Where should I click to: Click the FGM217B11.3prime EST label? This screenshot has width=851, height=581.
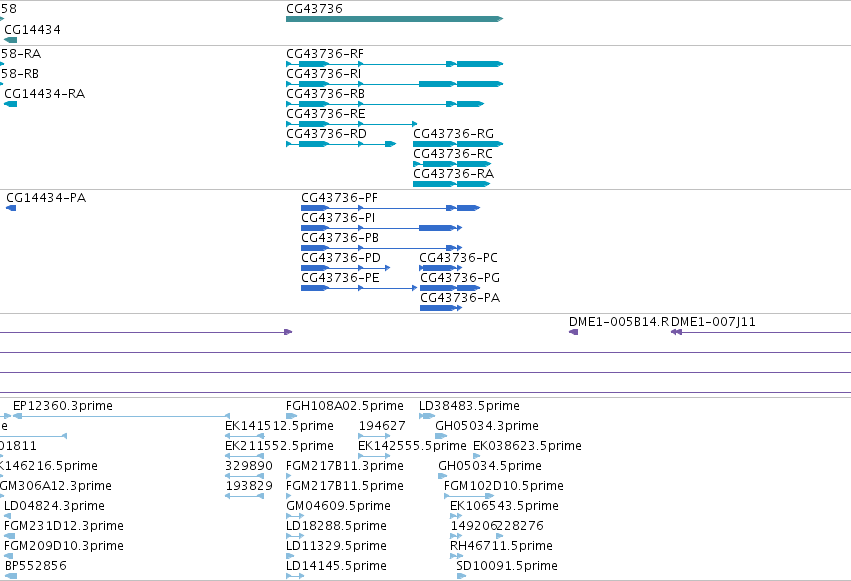click(x=345, y=467)
